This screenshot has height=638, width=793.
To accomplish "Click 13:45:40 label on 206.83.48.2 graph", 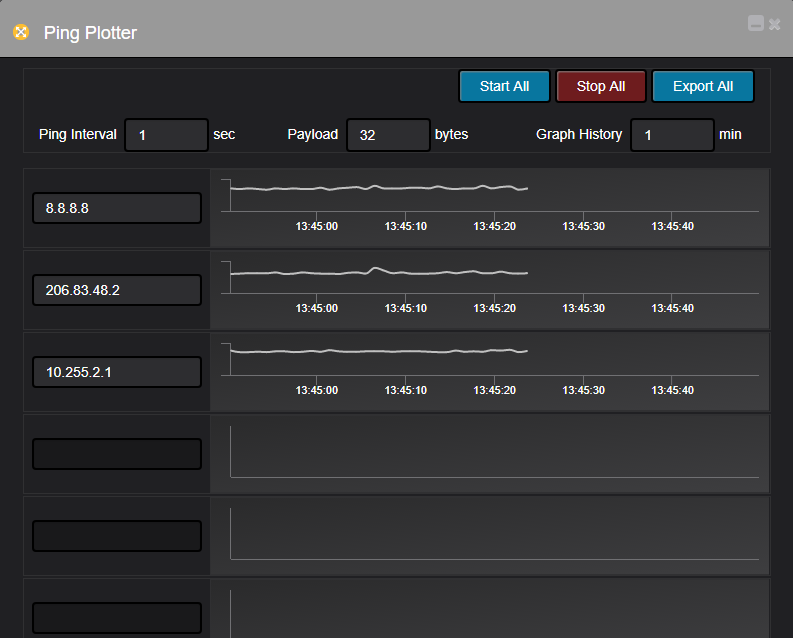I will point(673,308).
